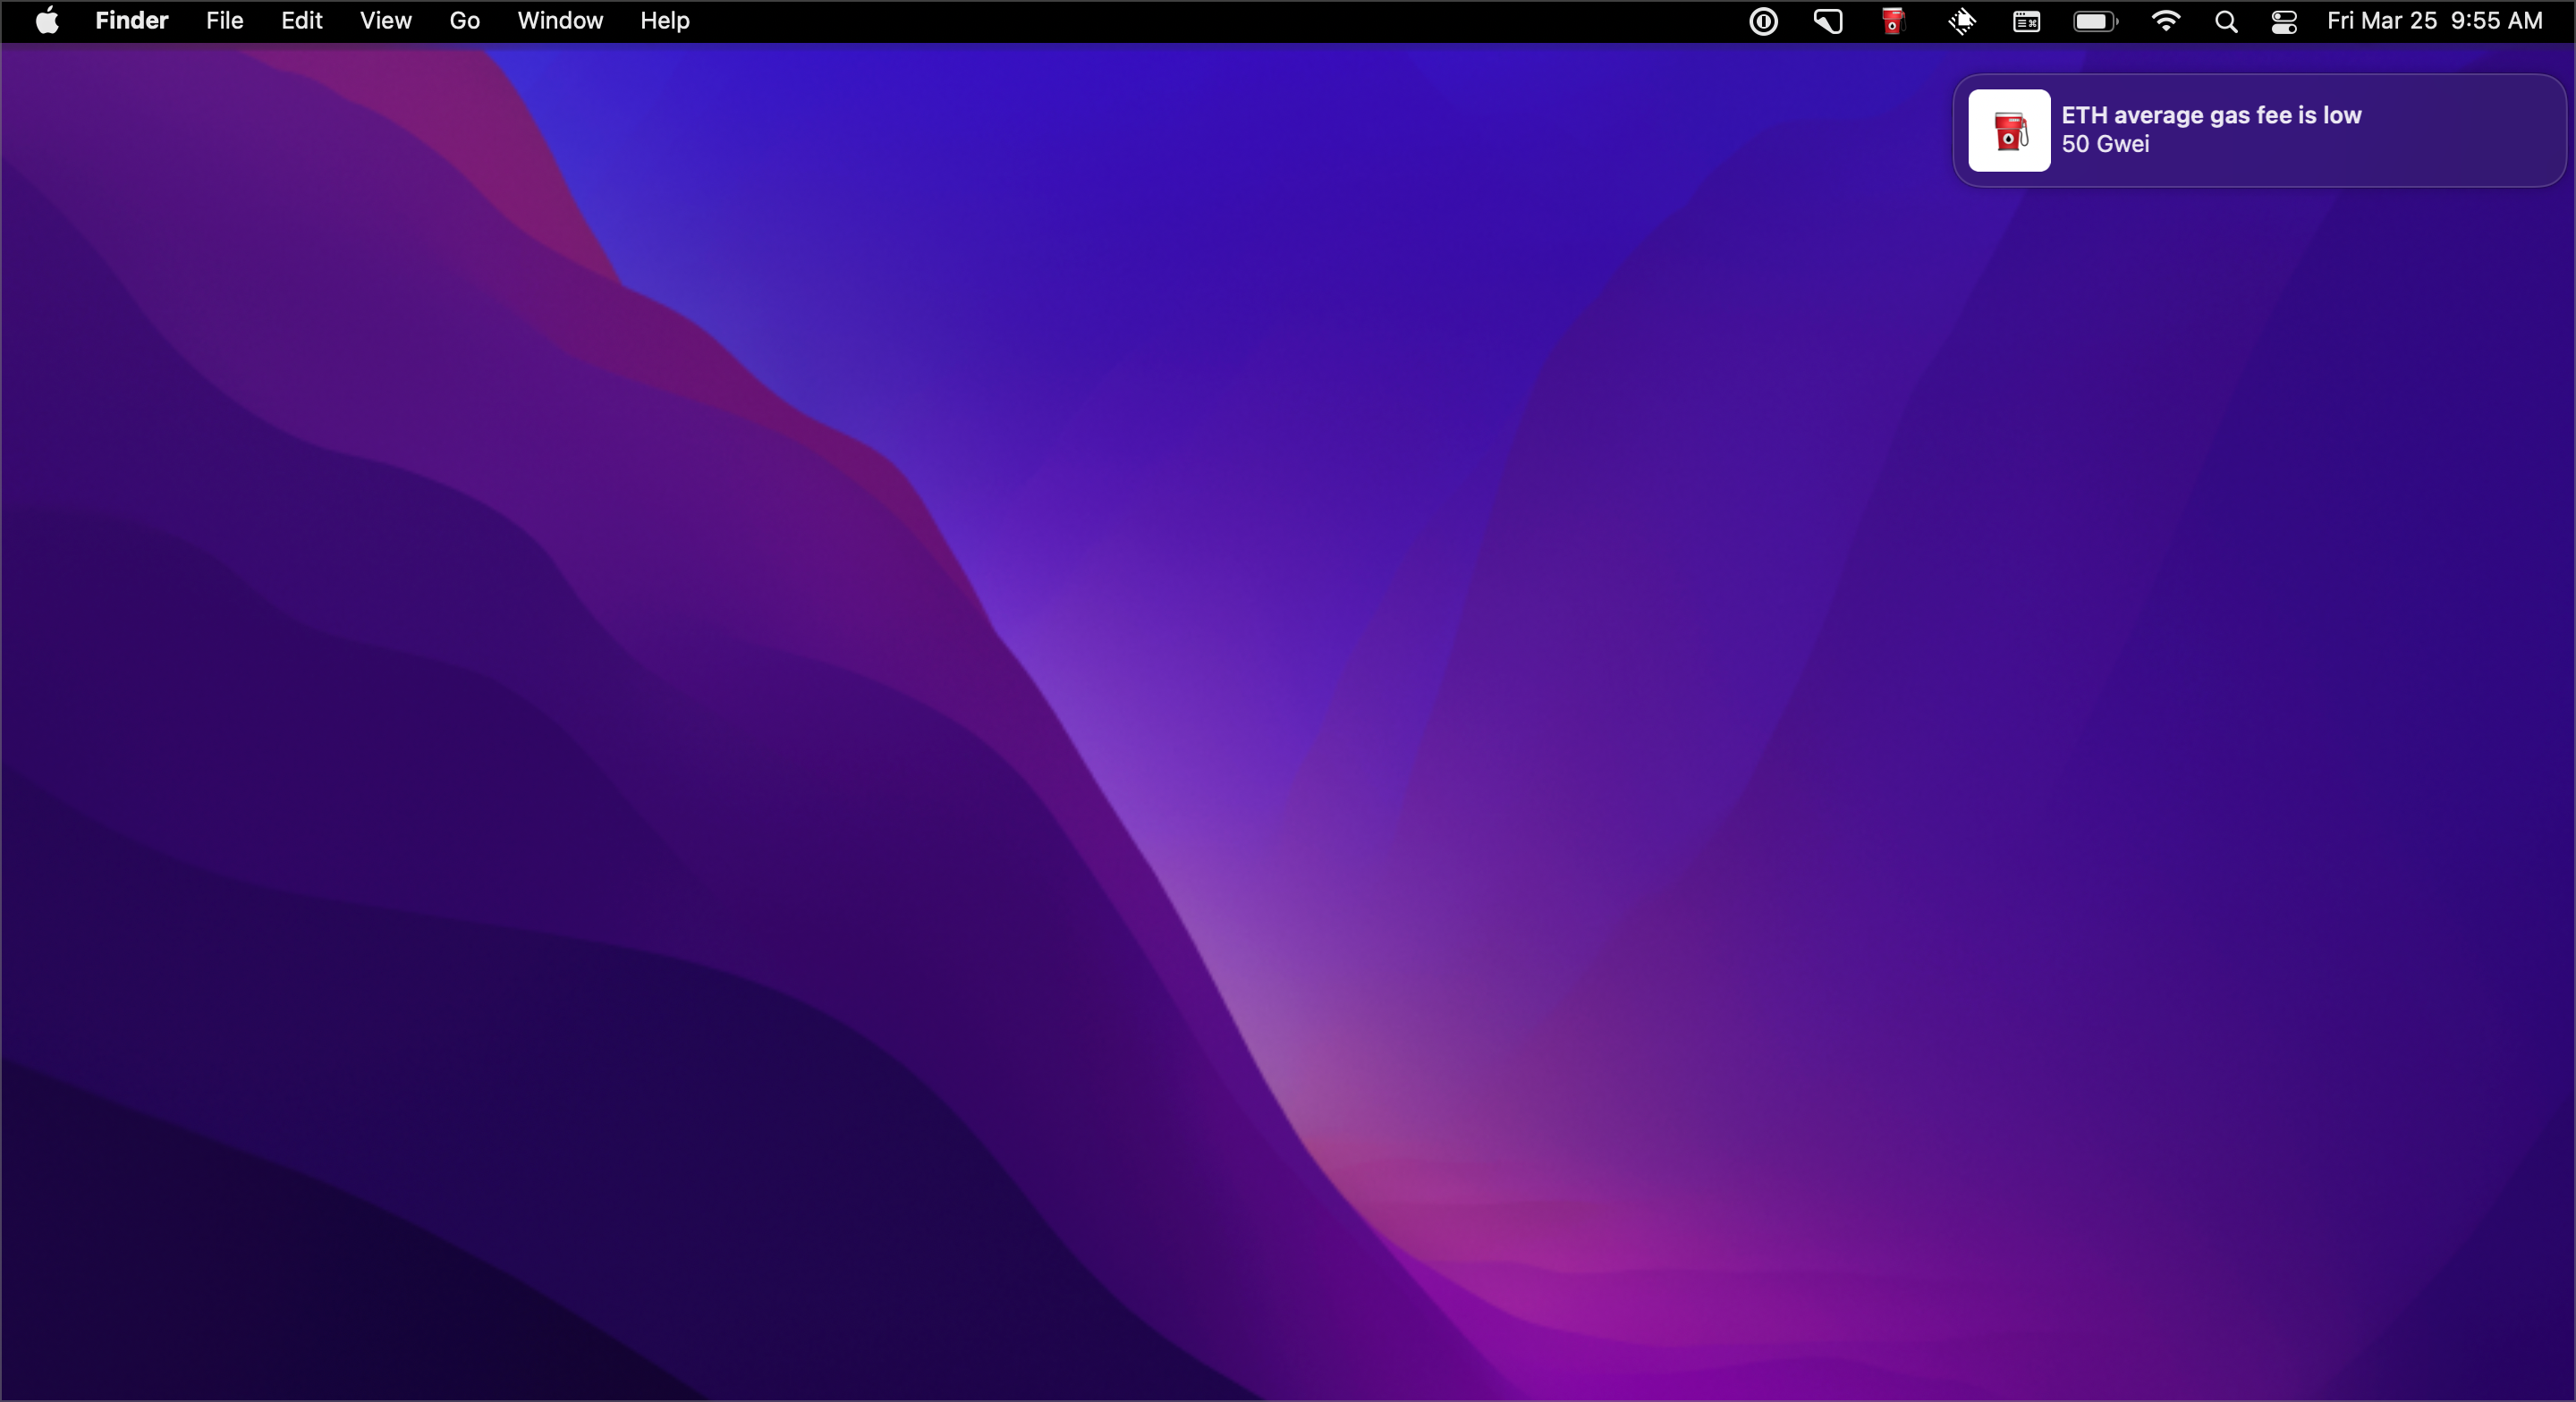This screenshot has width=2576, height=1402.
Task: Open the striped diamond menu bar icon
Action: coord(1962,21)
